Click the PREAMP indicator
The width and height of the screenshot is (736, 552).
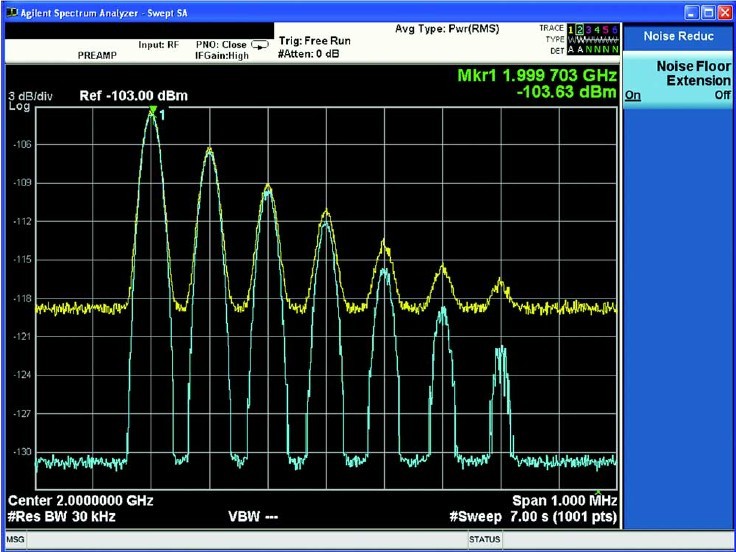pos(97,55)
